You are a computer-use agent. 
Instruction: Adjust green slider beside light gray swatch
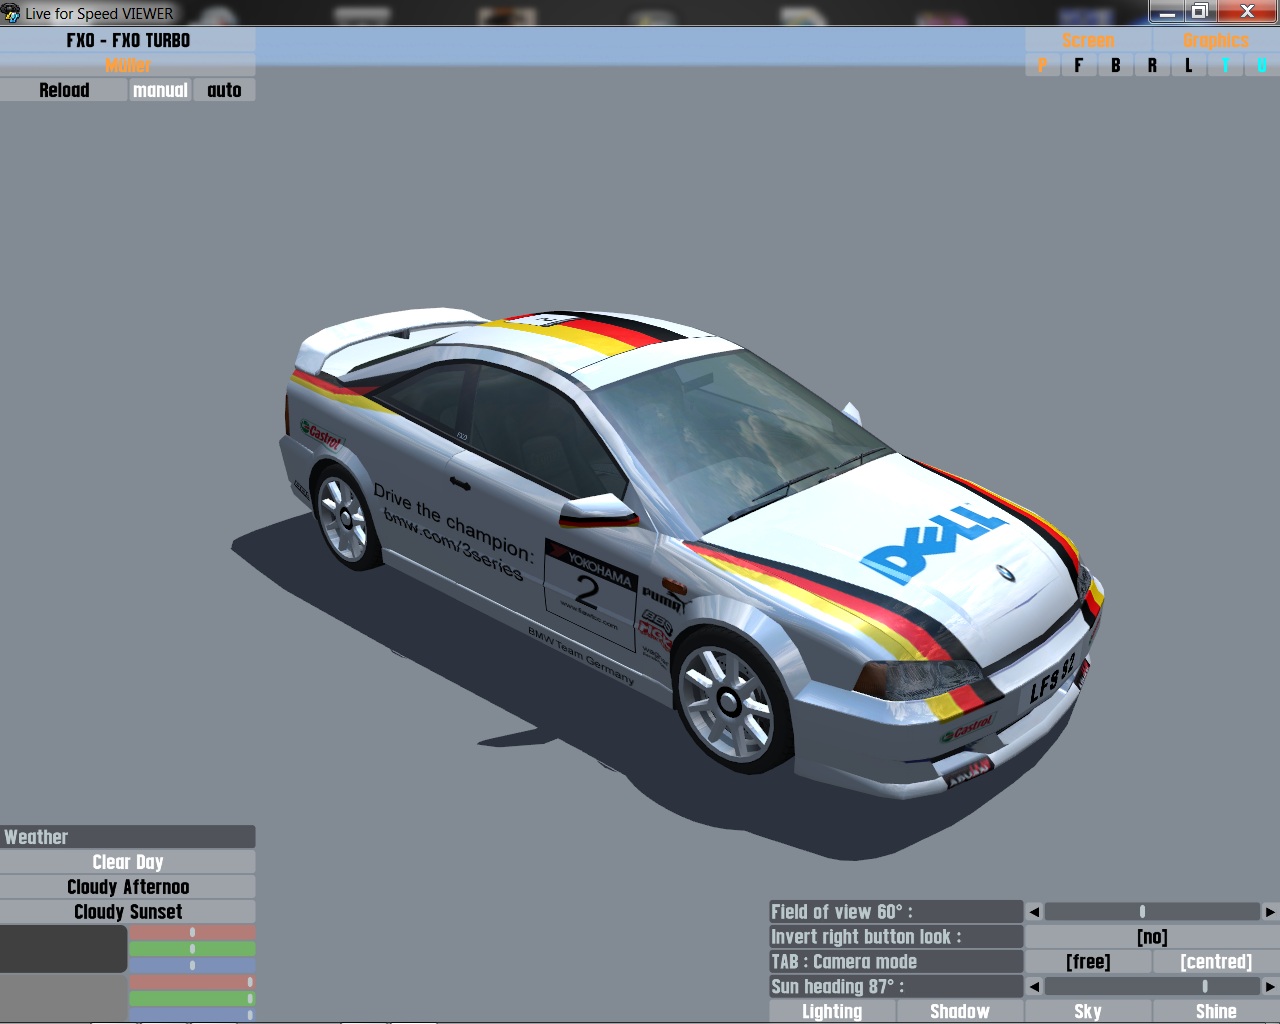[192, 998]
